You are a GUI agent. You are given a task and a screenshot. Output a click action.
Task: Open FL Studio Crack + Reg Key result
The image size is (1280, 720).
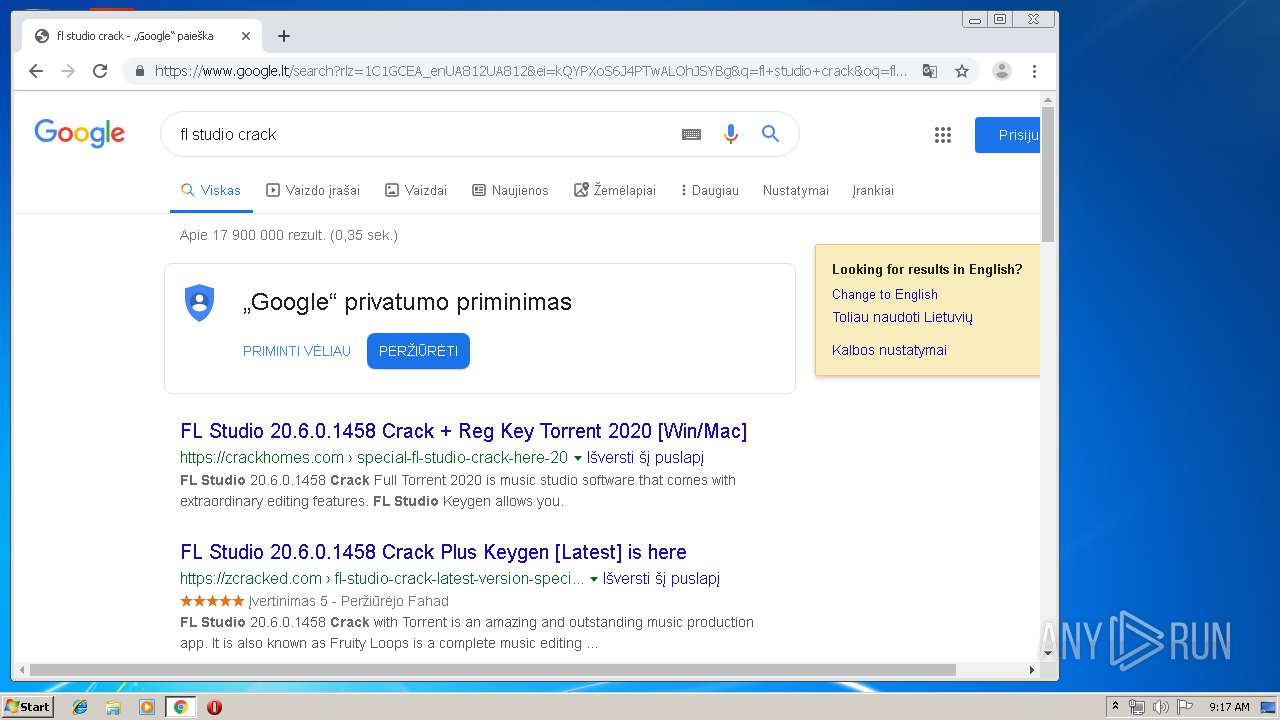pos(463,431)
